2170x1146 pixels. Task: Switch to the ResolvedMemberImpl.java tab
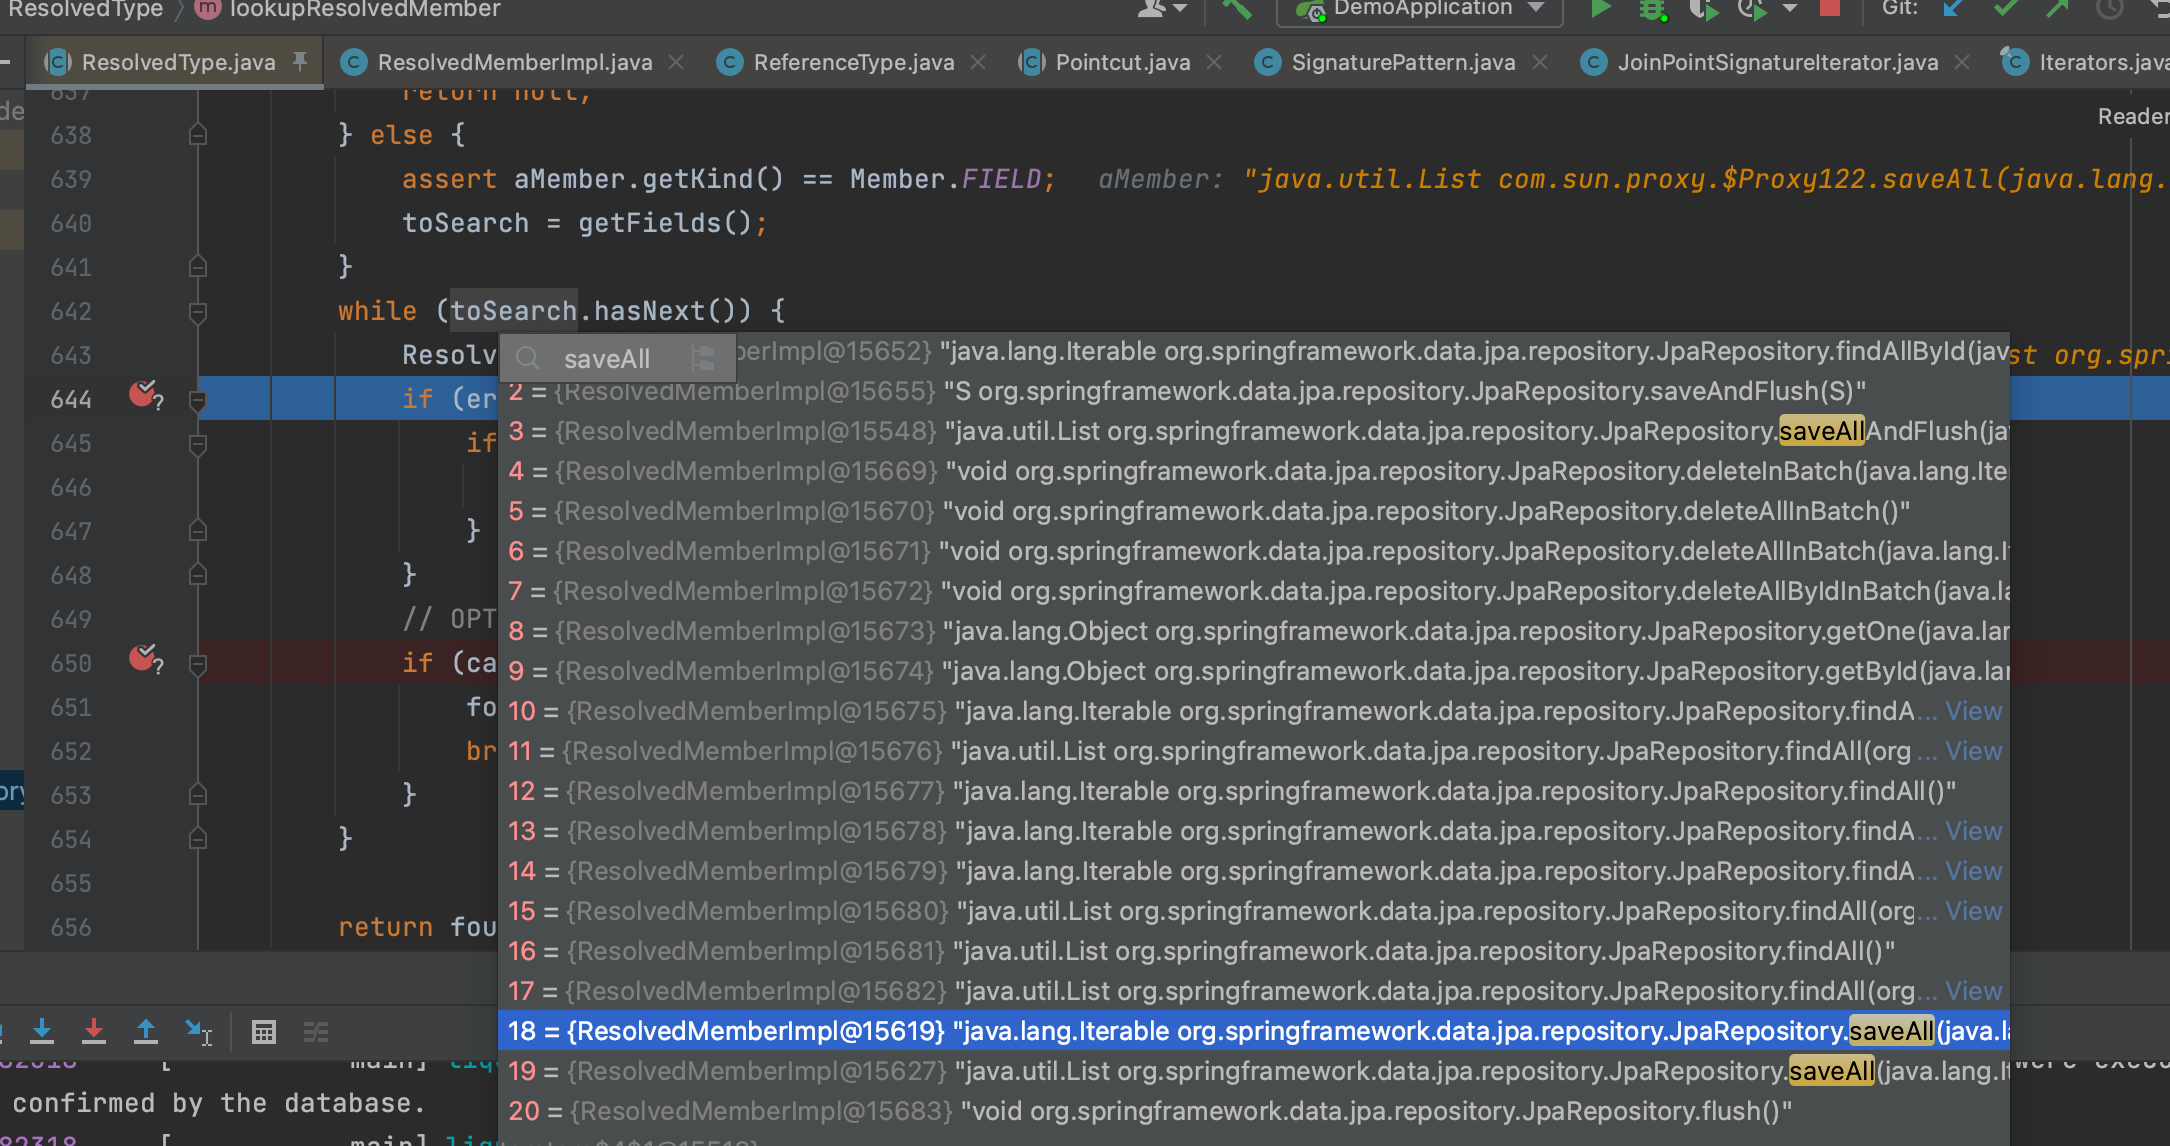pos(515,63)
